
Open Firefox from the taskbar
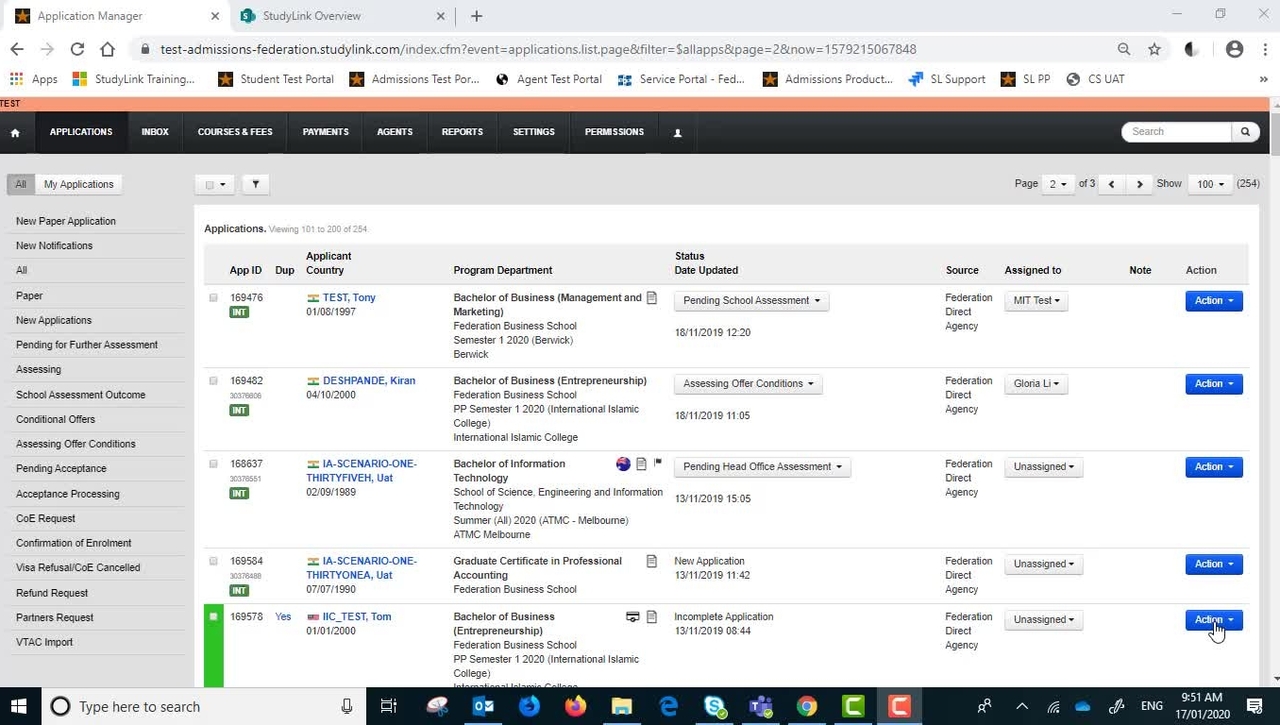[x=575, y=707]
